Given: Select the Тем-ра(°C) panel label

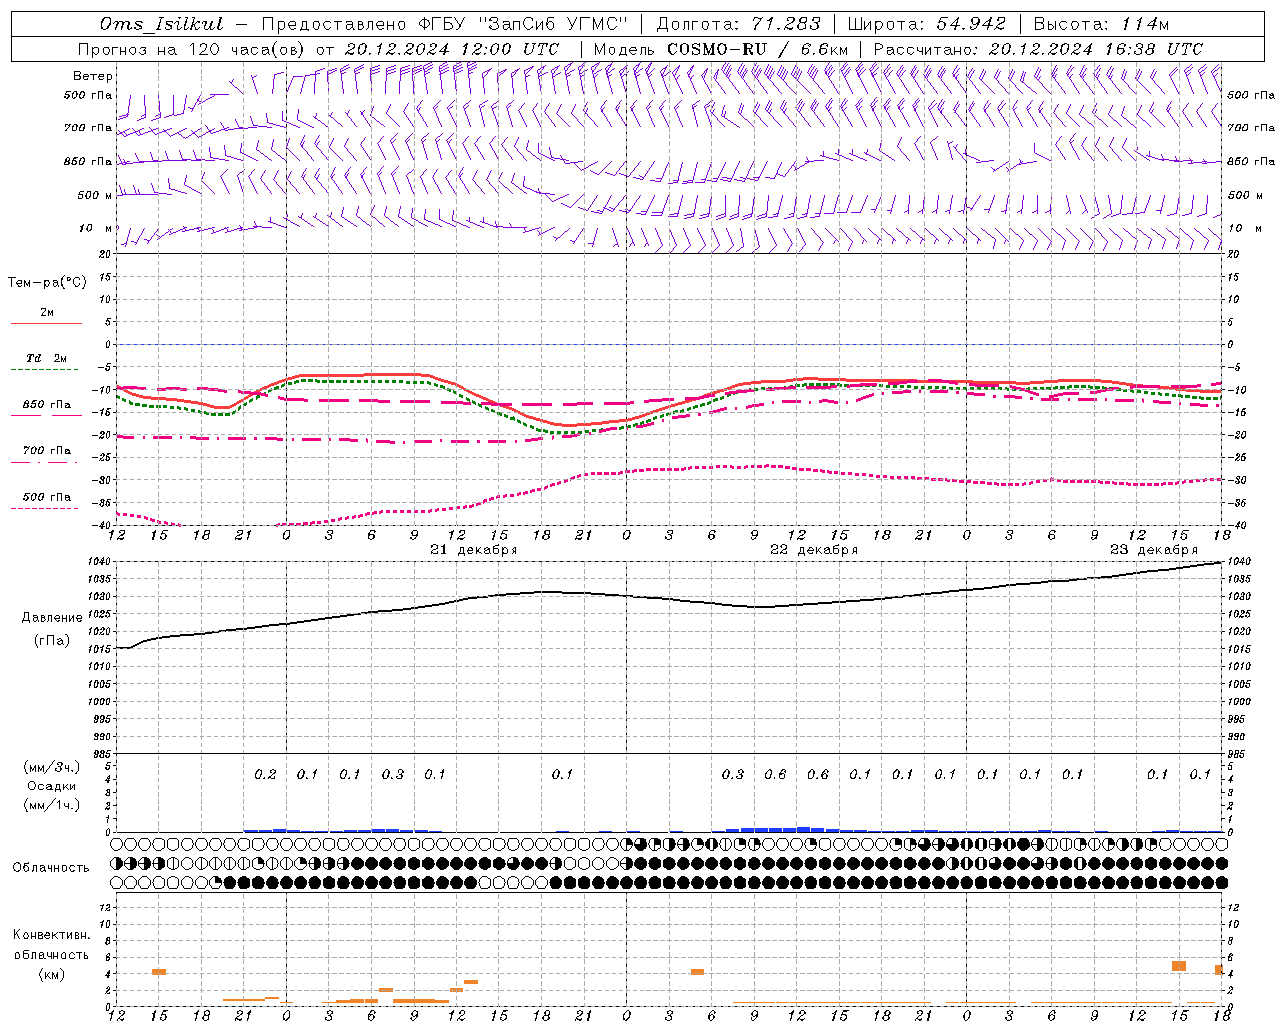Looking at the screenshot, I should coord(47,283).
